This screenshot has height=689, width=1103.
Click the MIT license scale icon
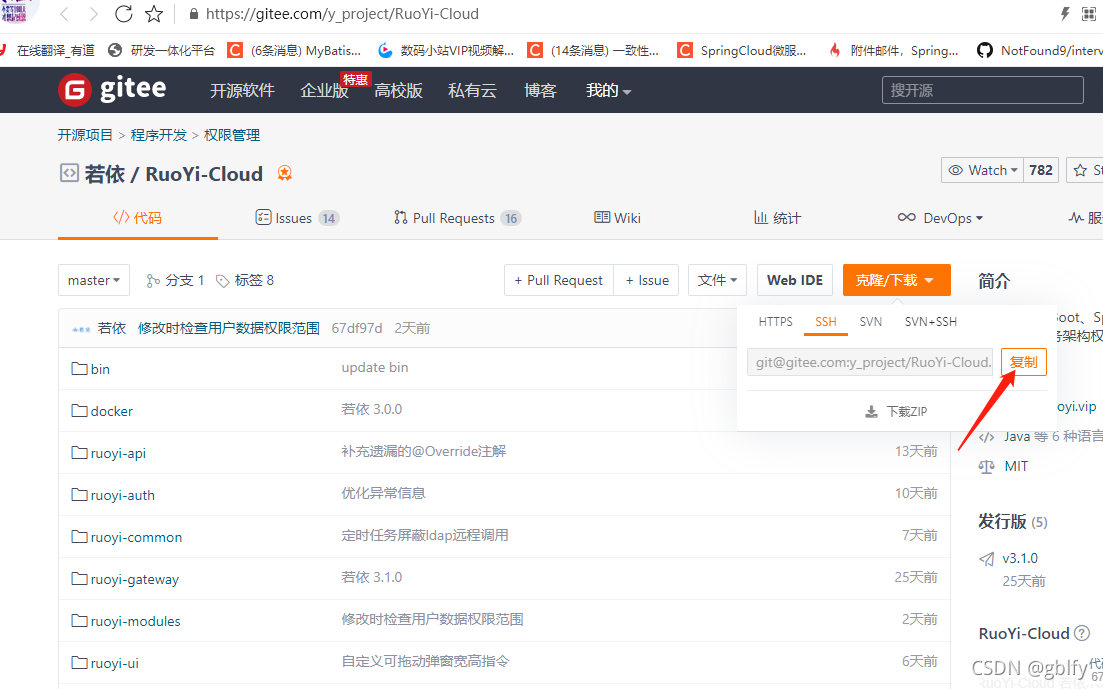point(986,467)
